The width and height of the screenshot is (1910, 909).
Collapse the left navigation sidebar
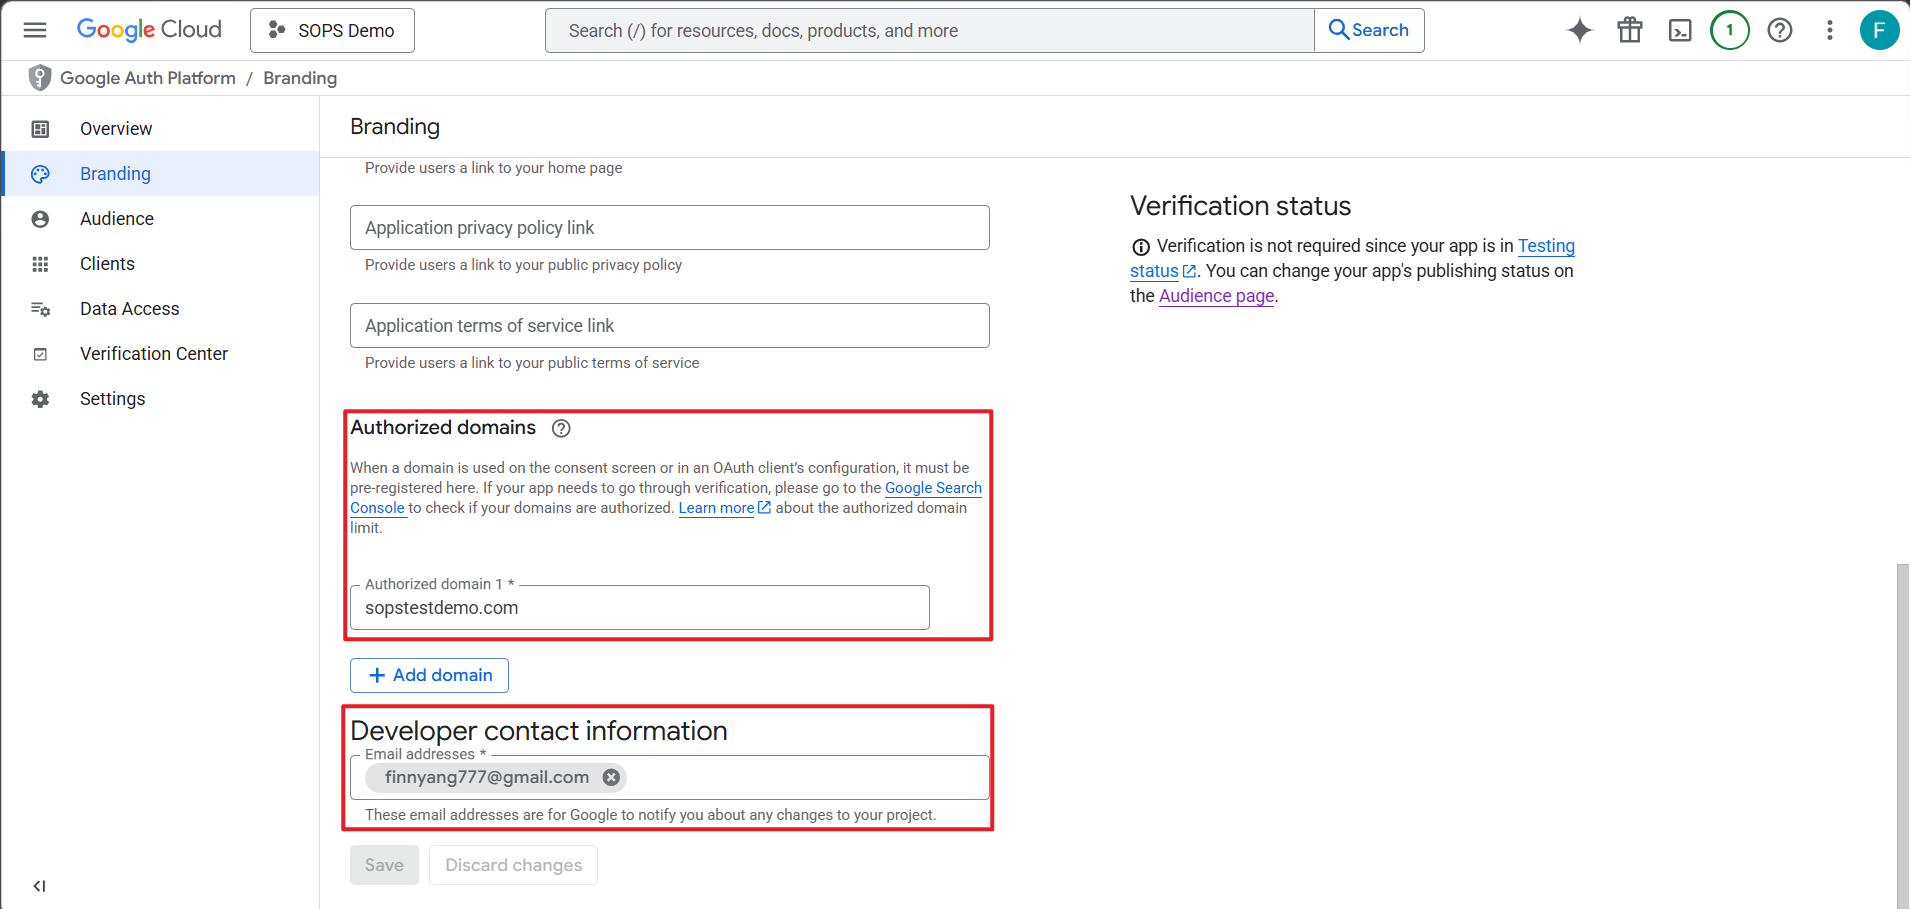pos(39,886)
